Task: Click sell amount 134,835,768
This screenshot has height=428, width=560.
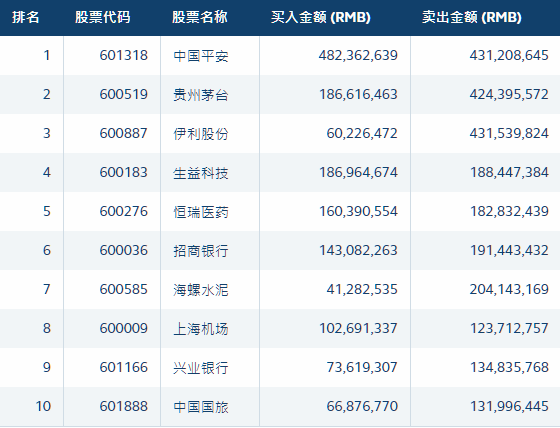Action: 509,367
